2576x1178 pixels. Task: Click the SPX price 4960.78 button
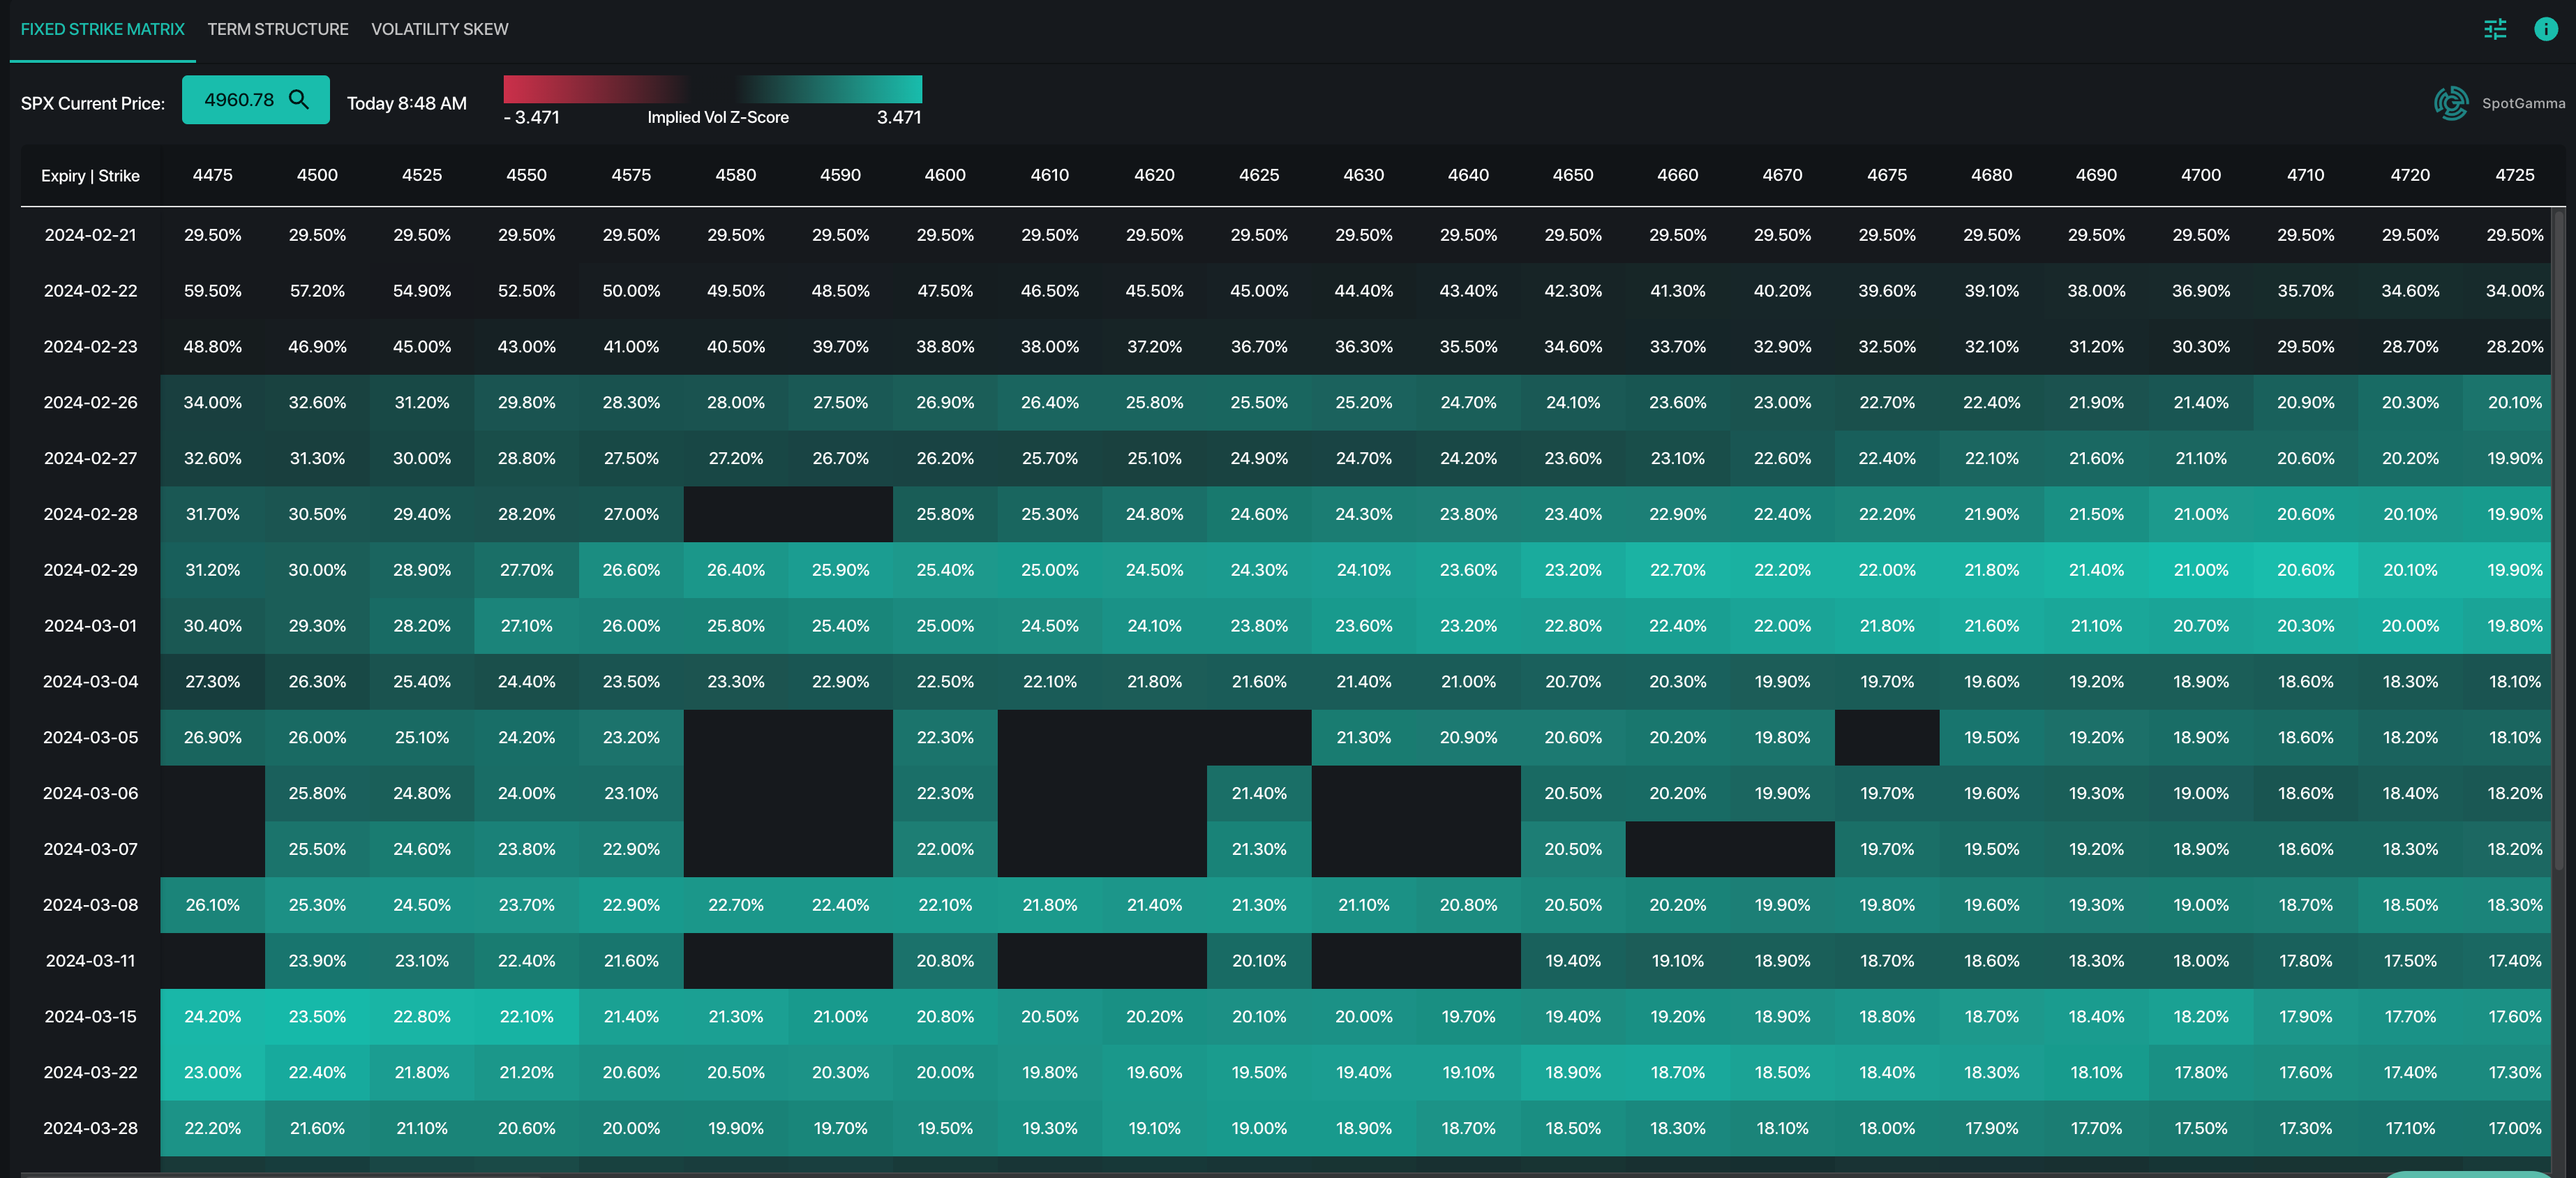pyautogui.click(x=239, y=99)
